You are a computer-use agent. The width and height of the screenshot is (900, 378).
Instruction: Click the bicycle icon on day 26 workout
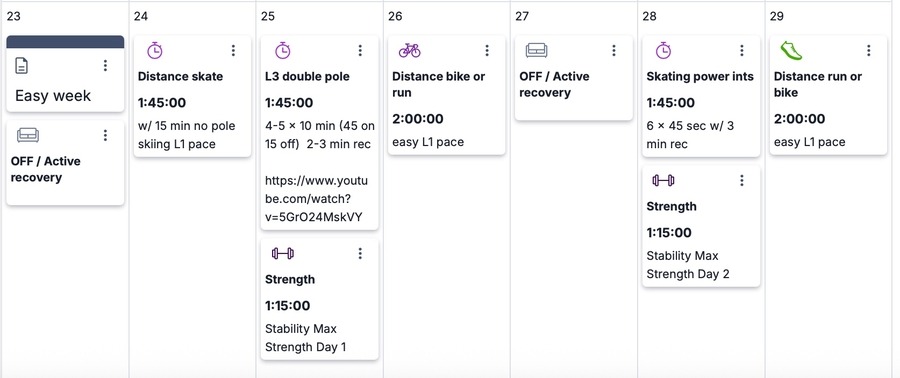tap(409, 50)
